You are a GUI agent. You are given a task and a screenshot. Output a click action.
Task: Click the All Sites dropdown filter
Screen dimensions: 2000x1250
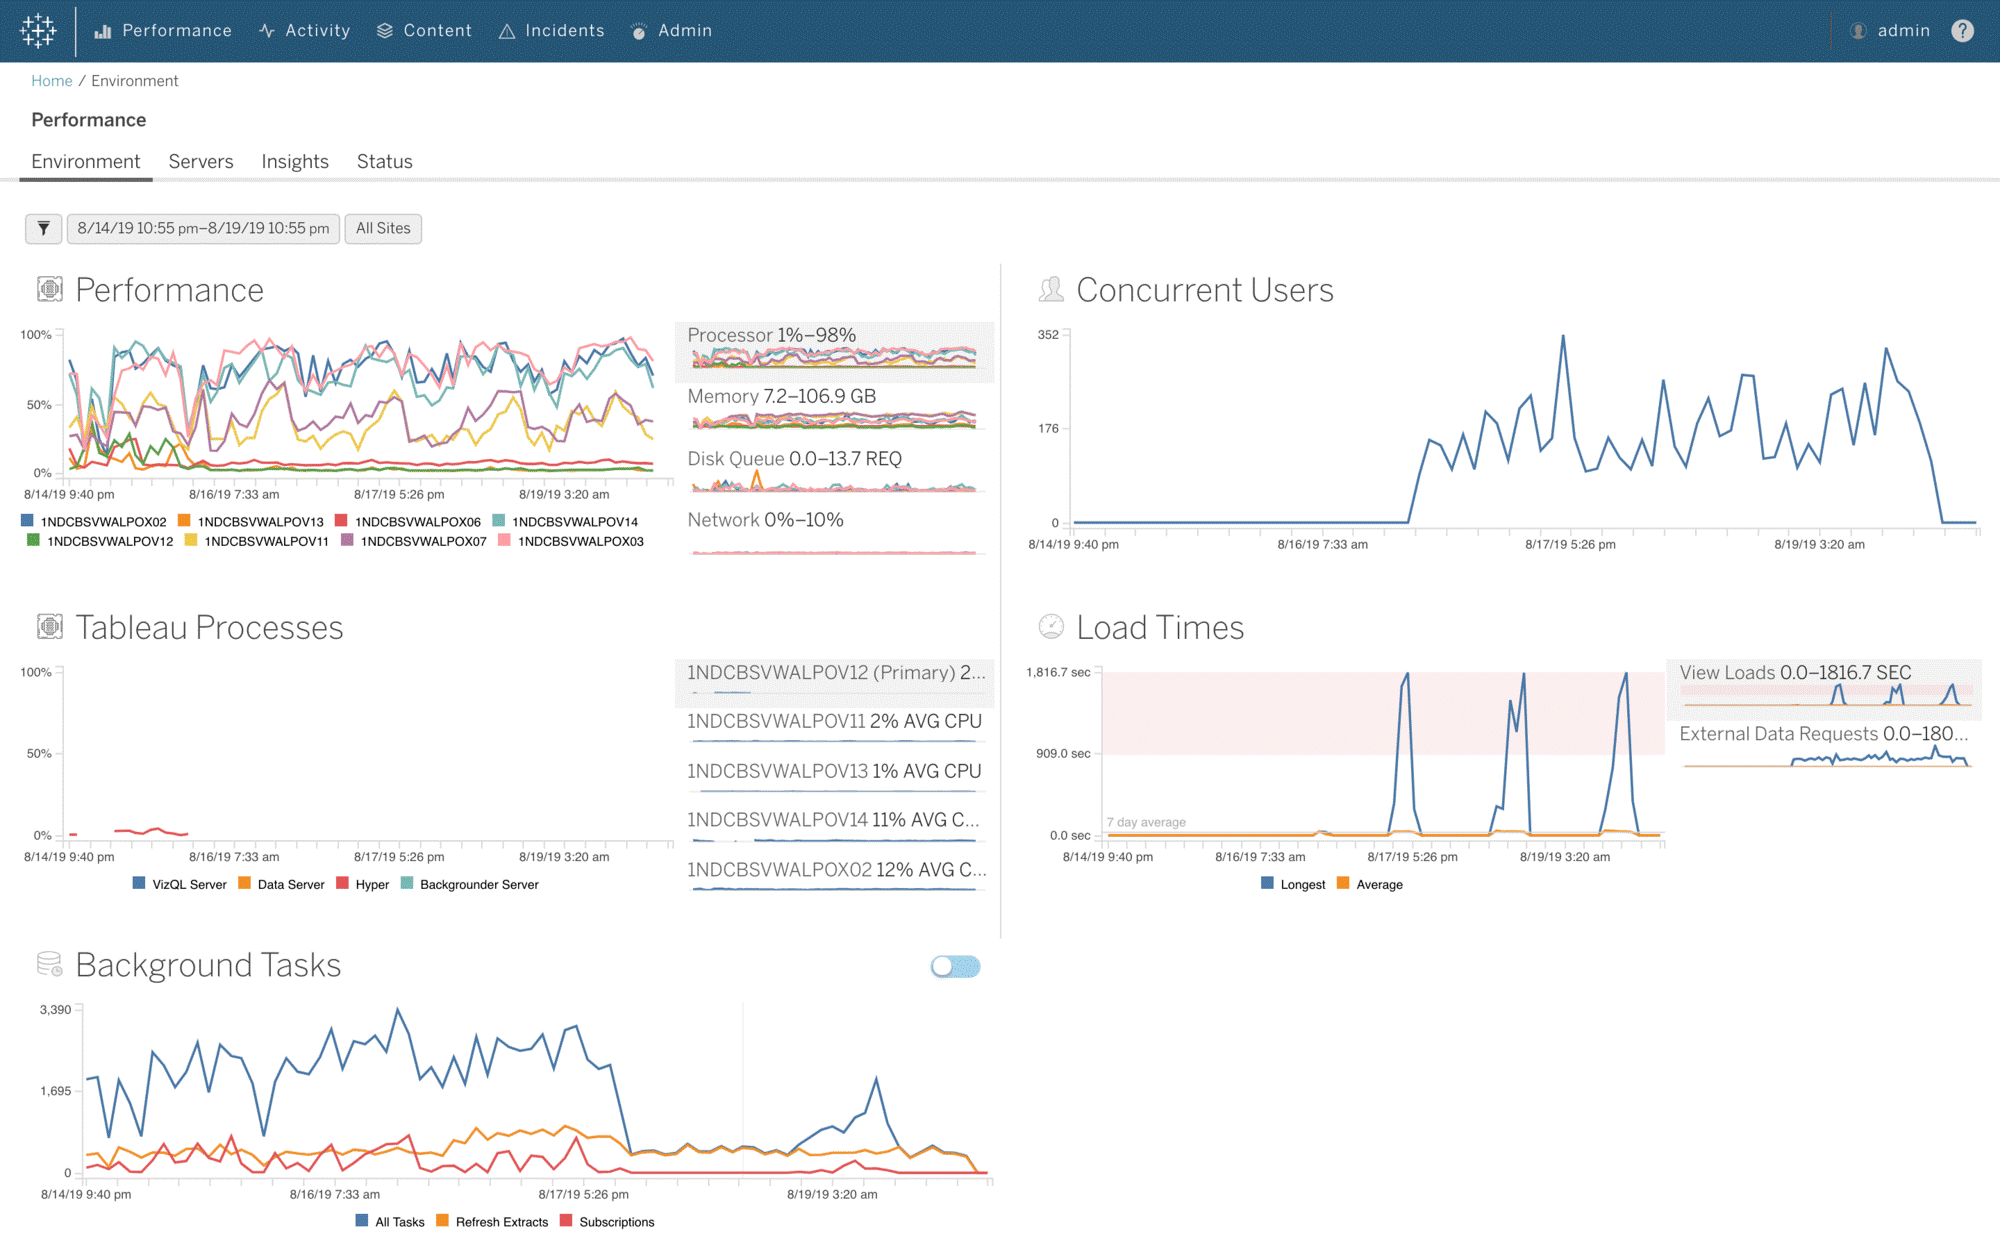point(384,228)
